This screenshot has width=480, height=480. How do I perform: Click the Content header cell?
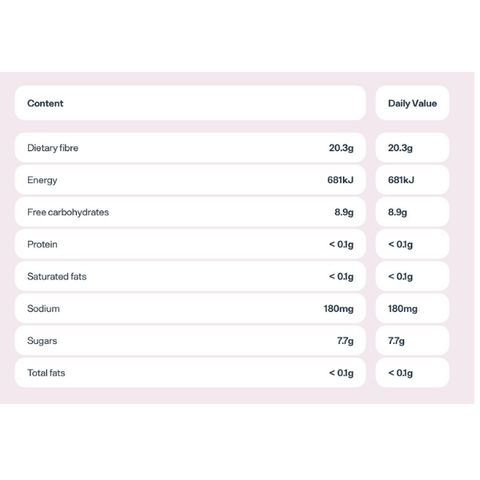pos(190,103)
